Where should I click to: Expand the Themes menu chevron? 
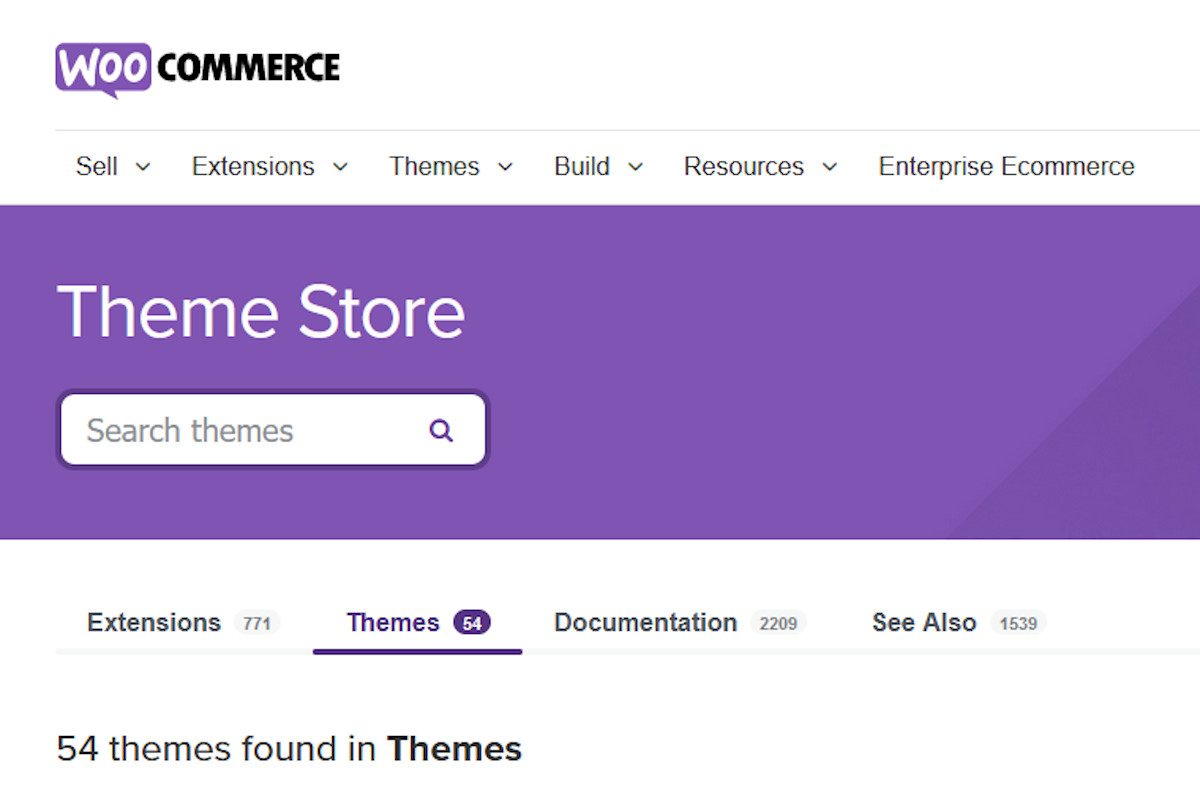point(505,167)
